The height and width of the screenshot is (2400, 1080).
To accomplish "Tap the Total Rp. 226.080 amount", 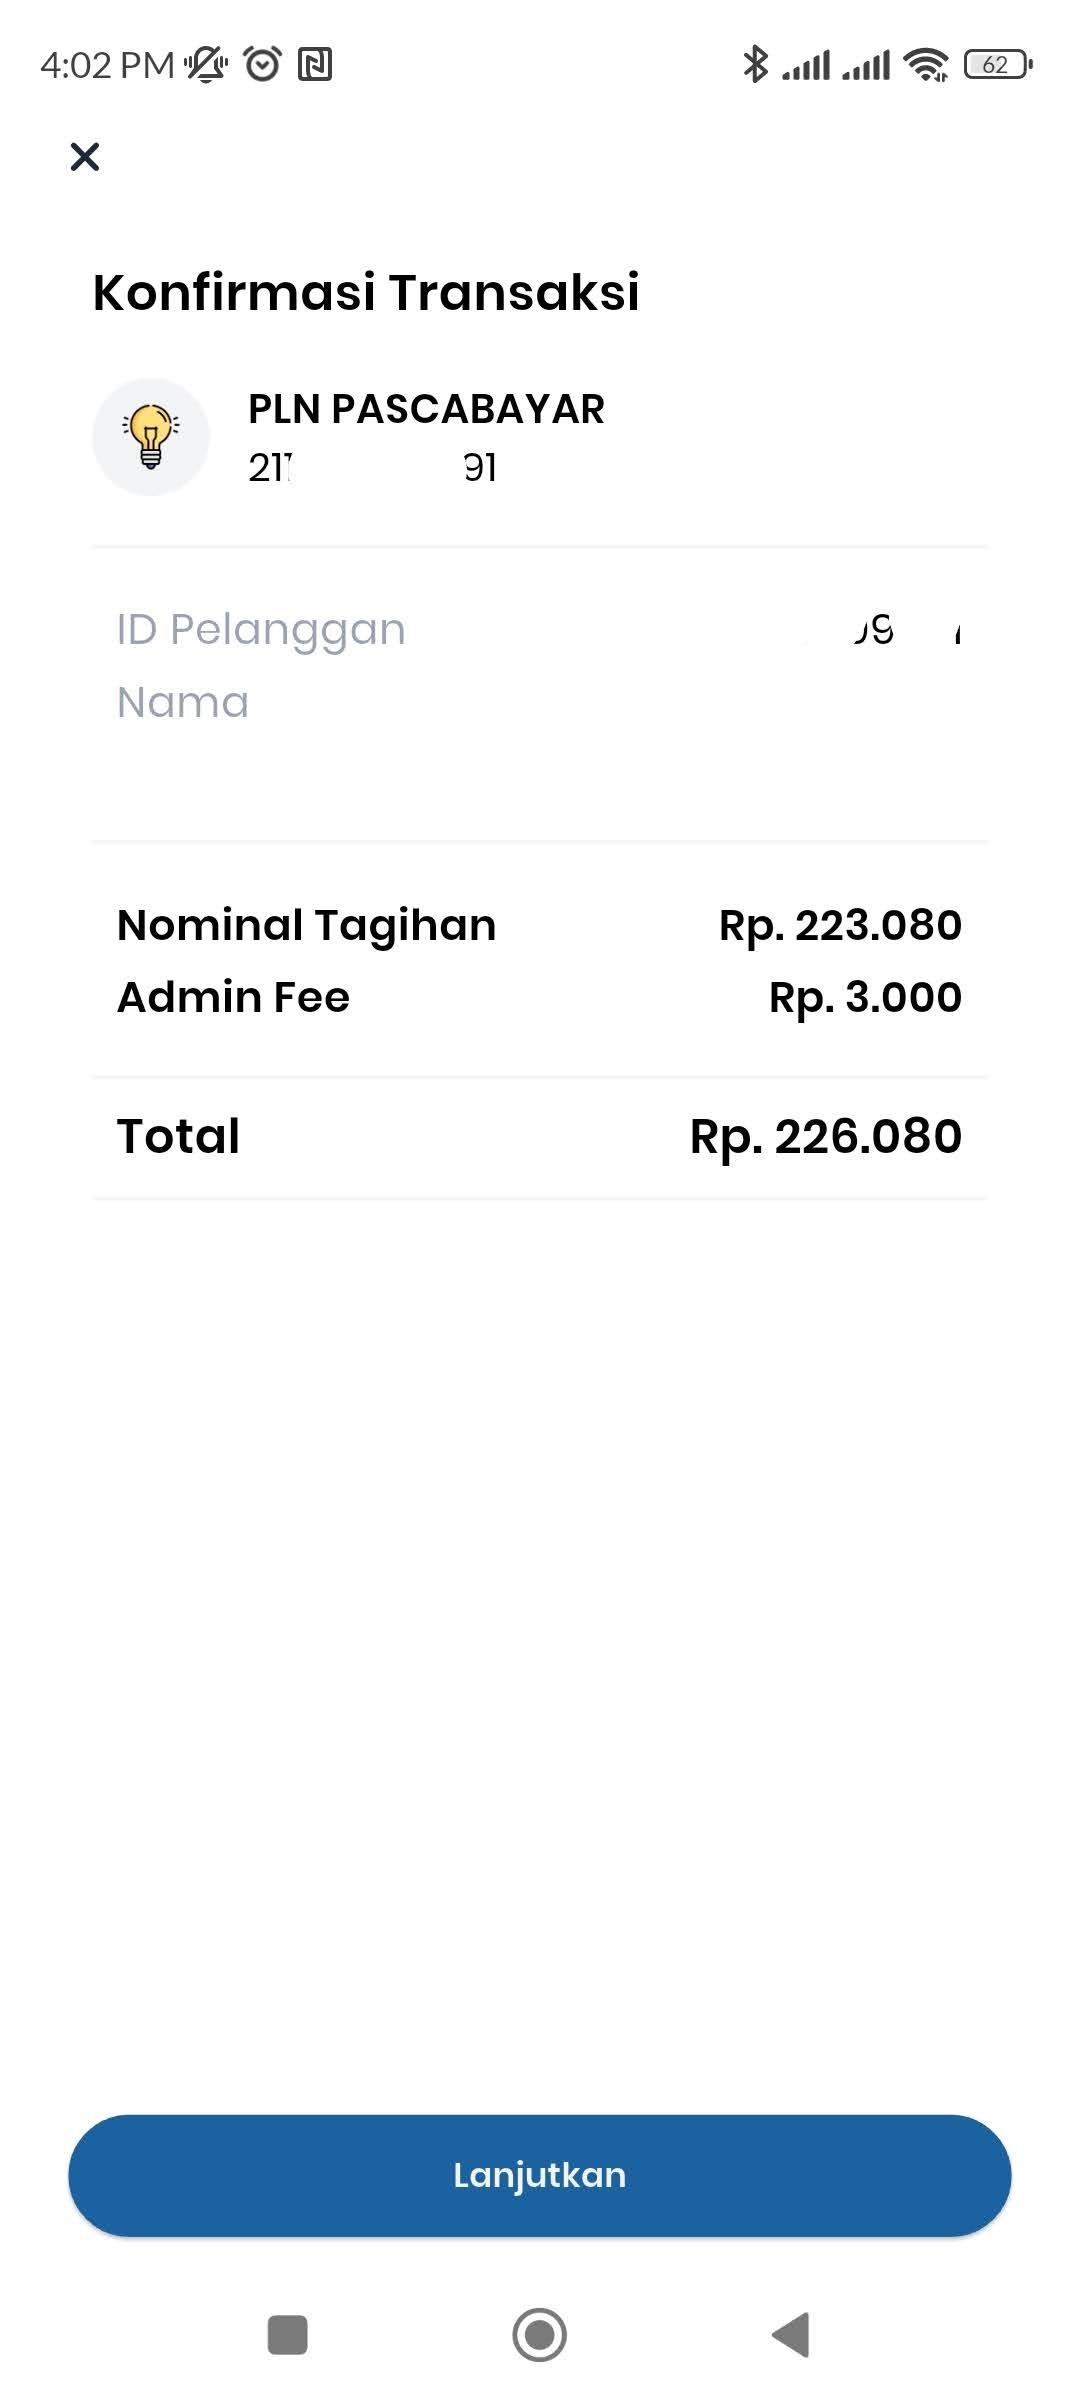I will click(826, 1136).
